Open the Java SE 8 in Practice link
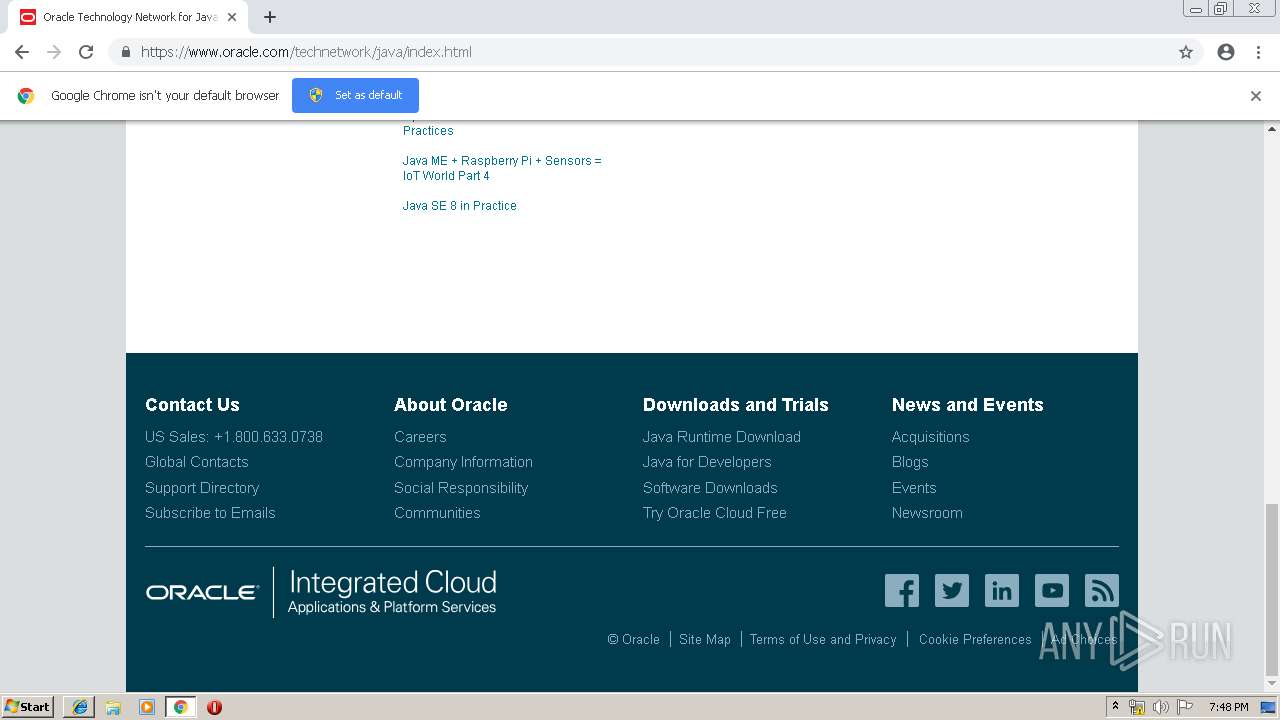The height and width of the screenshot is (720, 1280). tap(460, 206)
